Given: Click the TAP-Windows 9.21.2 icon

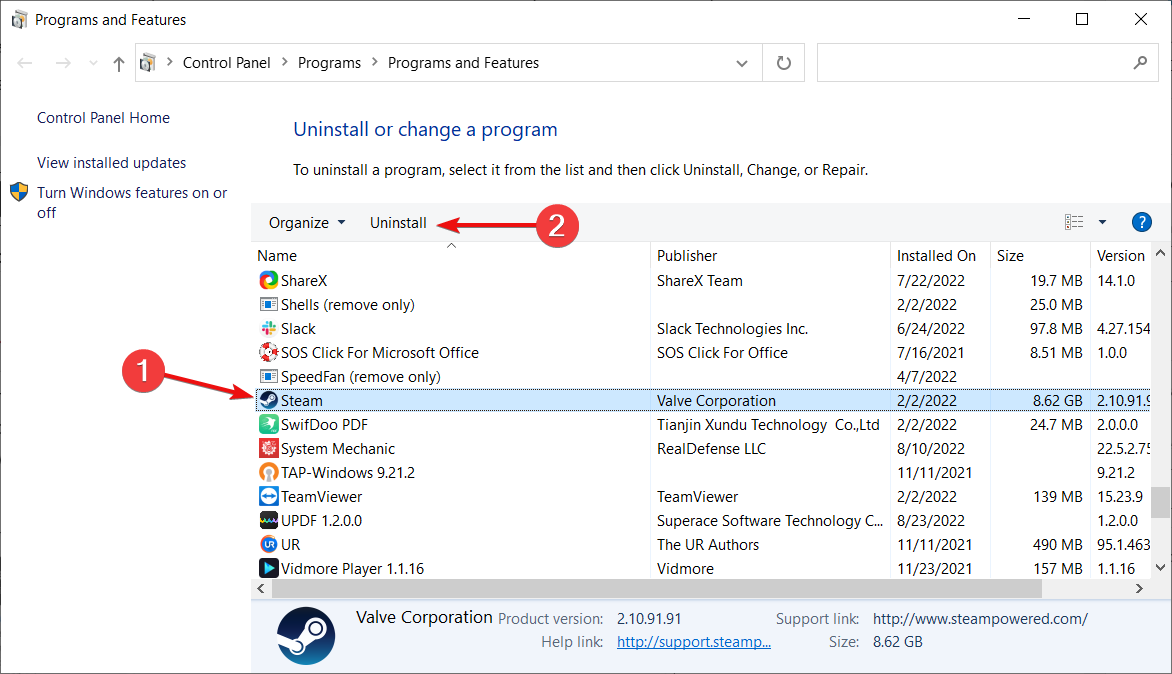Looking at the screenshot, I should 268,472.
